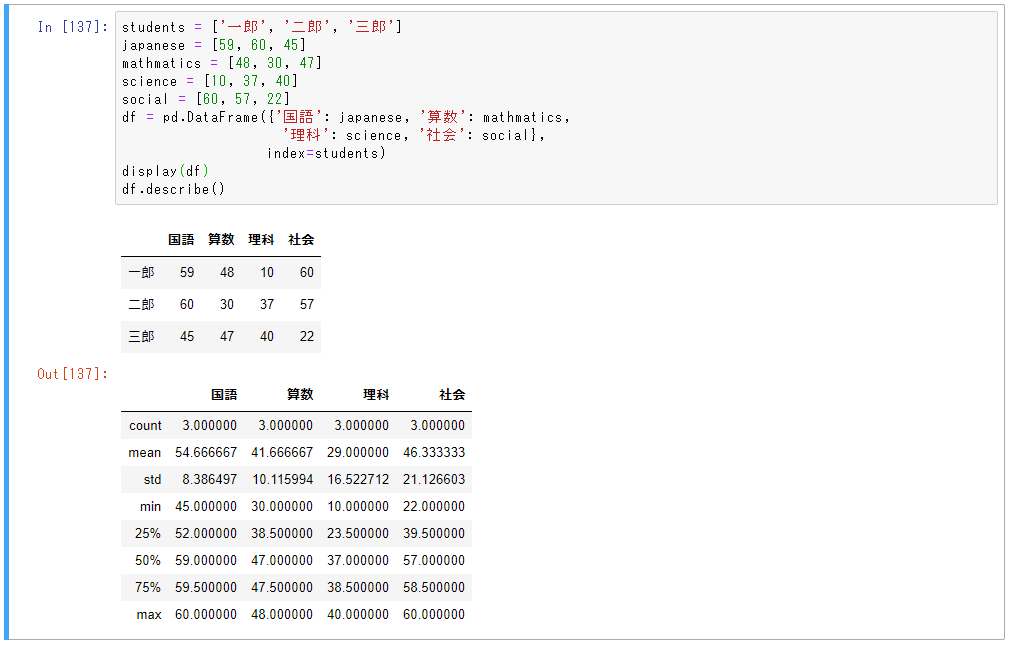Viewport: 1009px width, 645px height.
Task: Click the index=students code line
Action: [x=326, y=153]
